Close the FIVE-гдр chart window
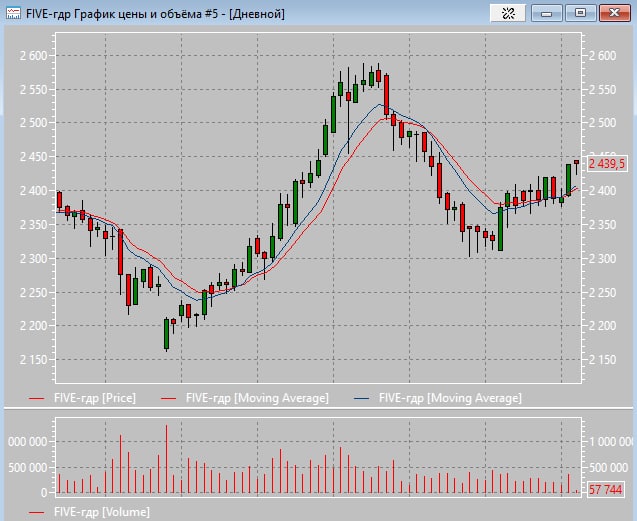Viewport: 637px width, 521px height. pyautogui.click(x=615, y=13)
